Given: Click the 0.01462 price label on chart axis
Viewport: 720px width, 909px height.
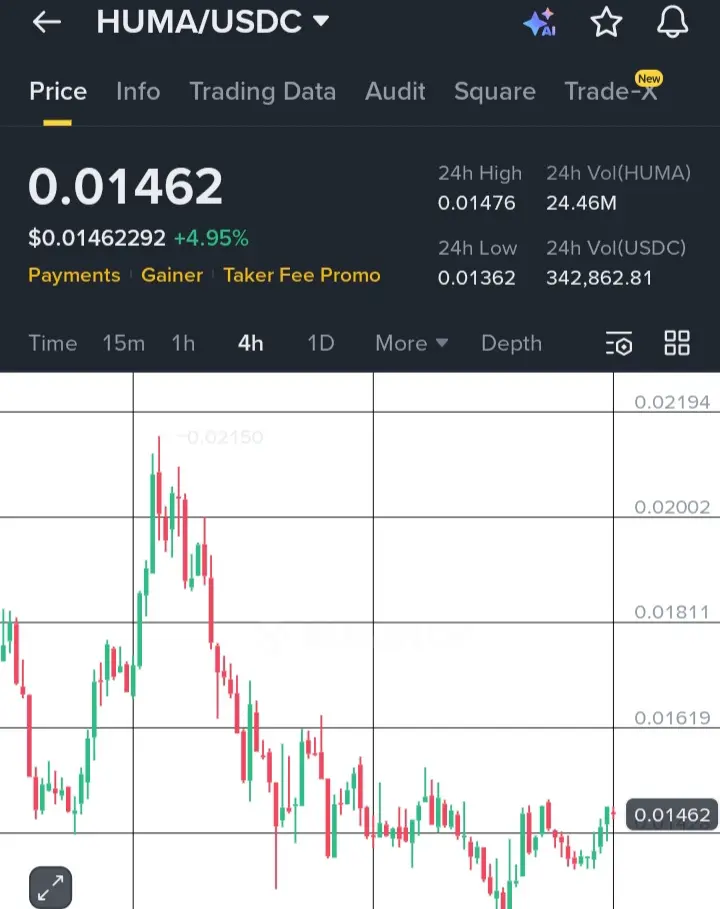Looking at the screenshot, I should click(x=672, y=815).
